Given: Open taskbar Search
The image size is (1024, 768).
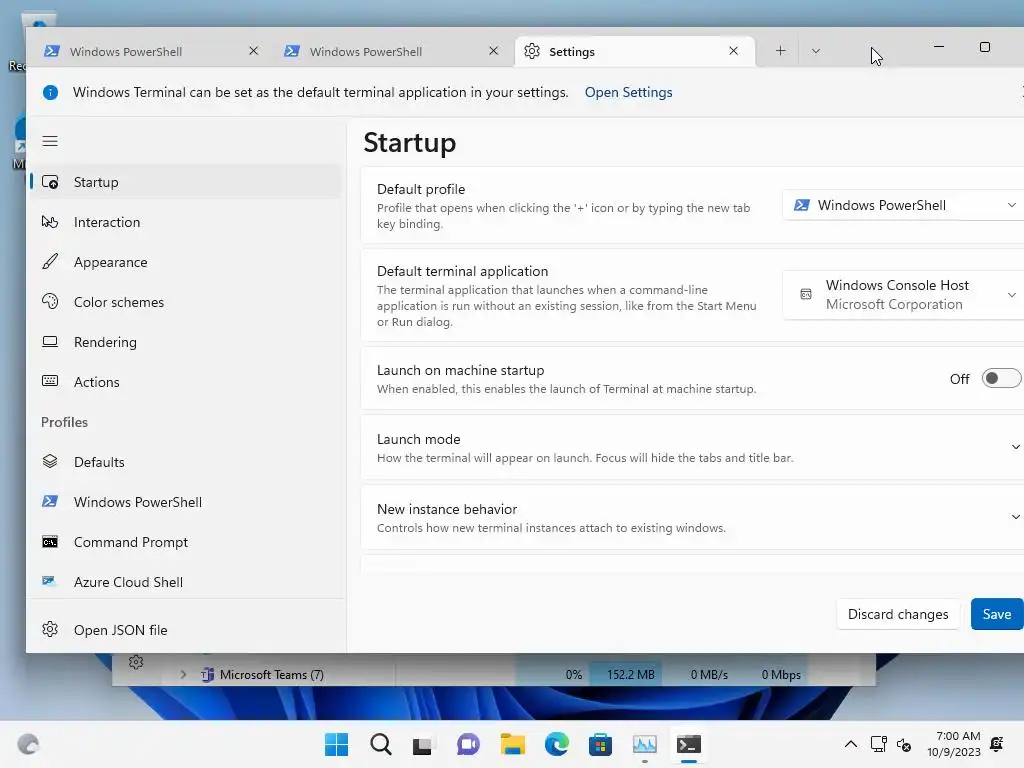Looking at the screenshot, I should (381, 744).
